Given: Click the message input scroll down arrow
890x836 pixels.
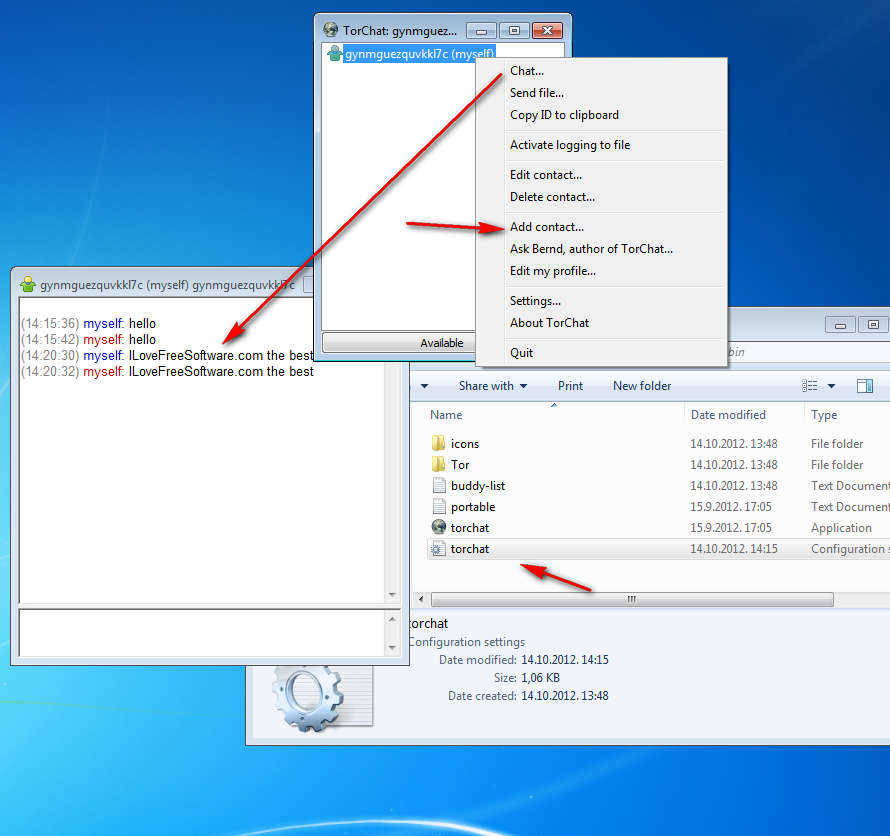Looking at the screenshot, I should tap(392, 648).
